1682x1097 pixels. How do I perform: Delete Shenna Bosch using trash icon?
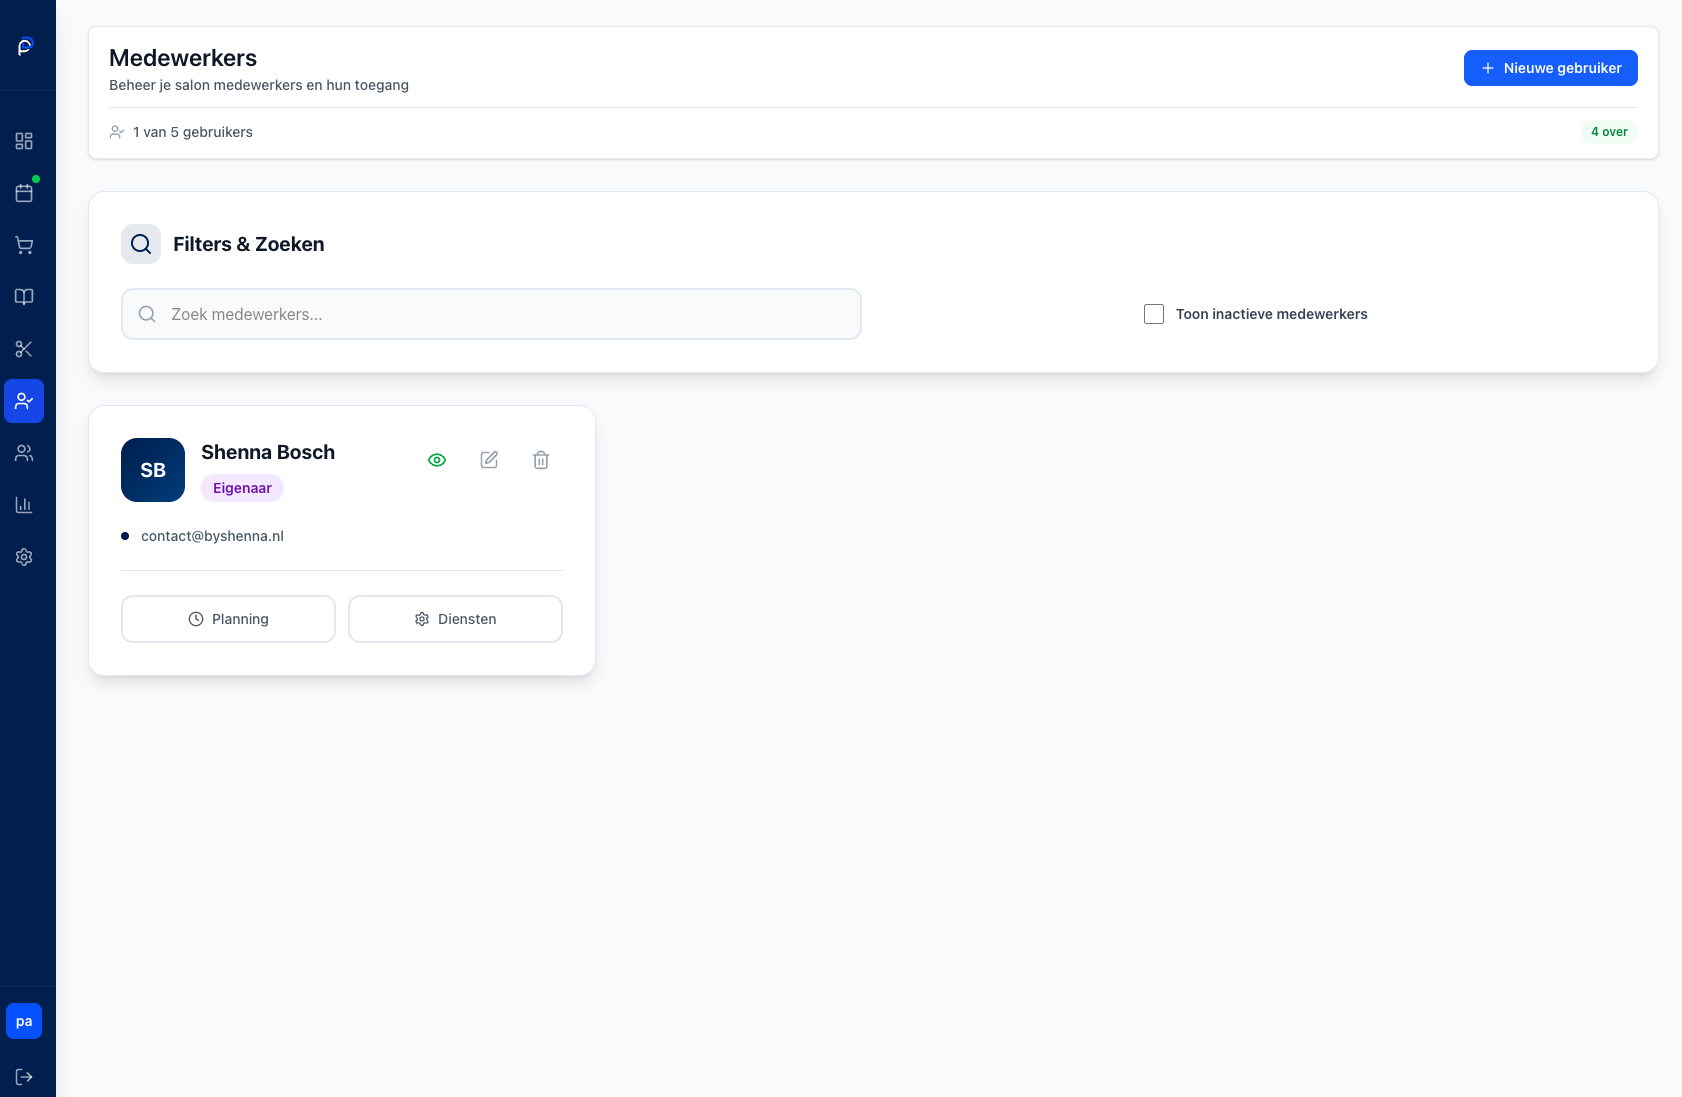tap(541, 460)
